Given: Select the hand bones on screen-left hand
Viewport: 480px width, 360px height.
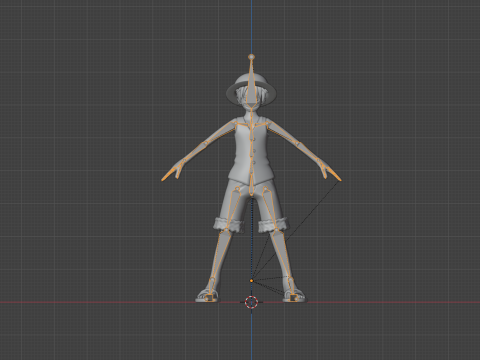Looking at the screenshot, I should point(173,171).
